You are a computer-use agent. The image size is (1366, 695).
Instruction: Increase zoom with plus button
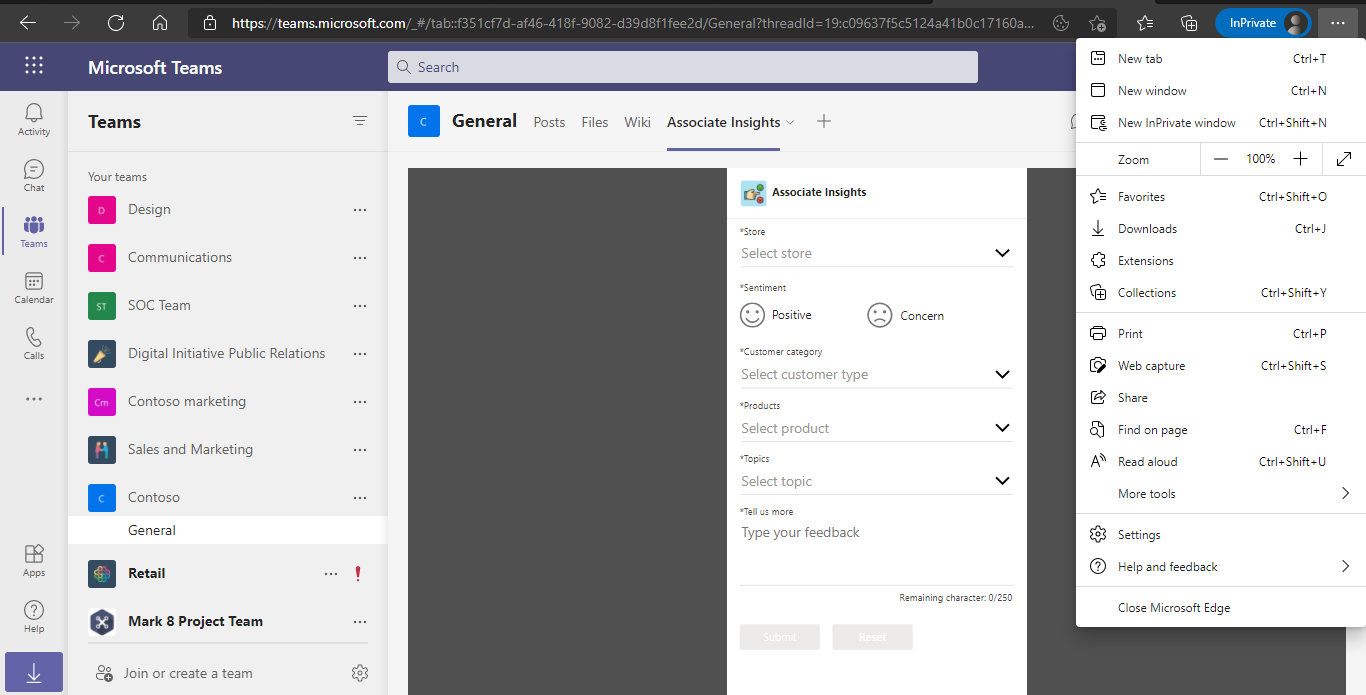[x=1300, y=159]
